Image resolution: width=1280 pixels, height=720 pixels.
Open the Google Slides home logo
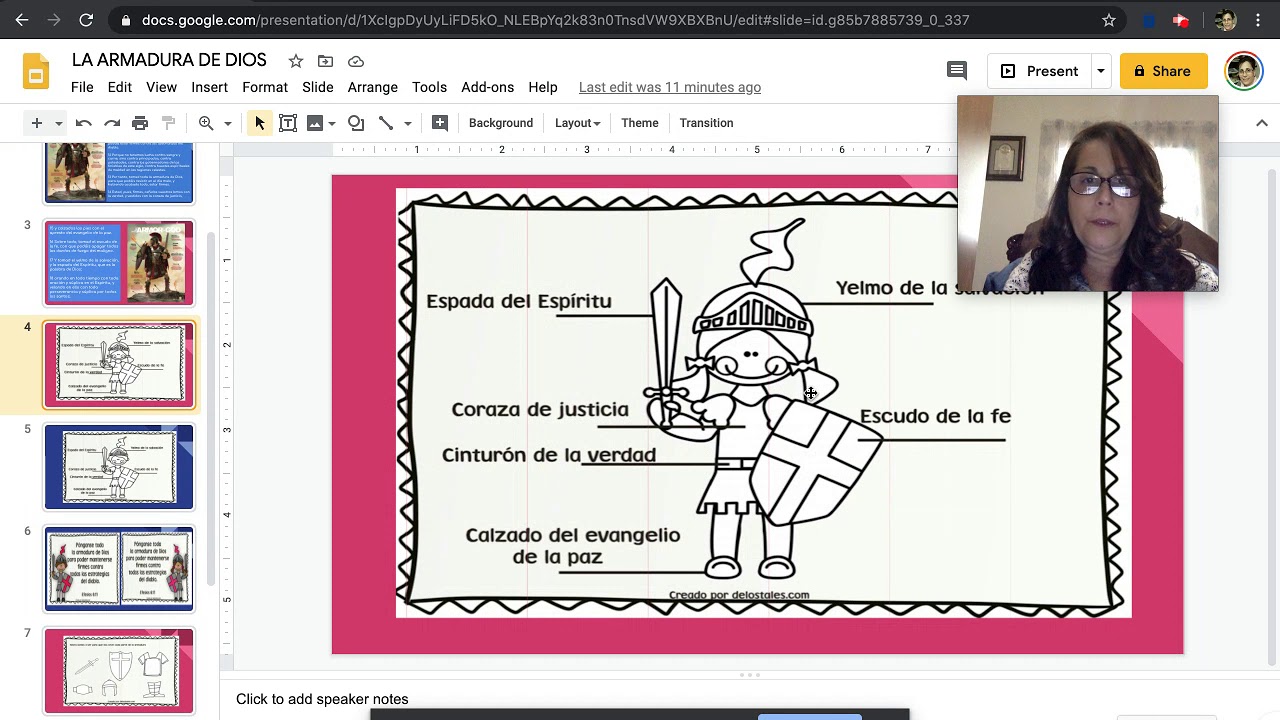[x=35, y=72]
